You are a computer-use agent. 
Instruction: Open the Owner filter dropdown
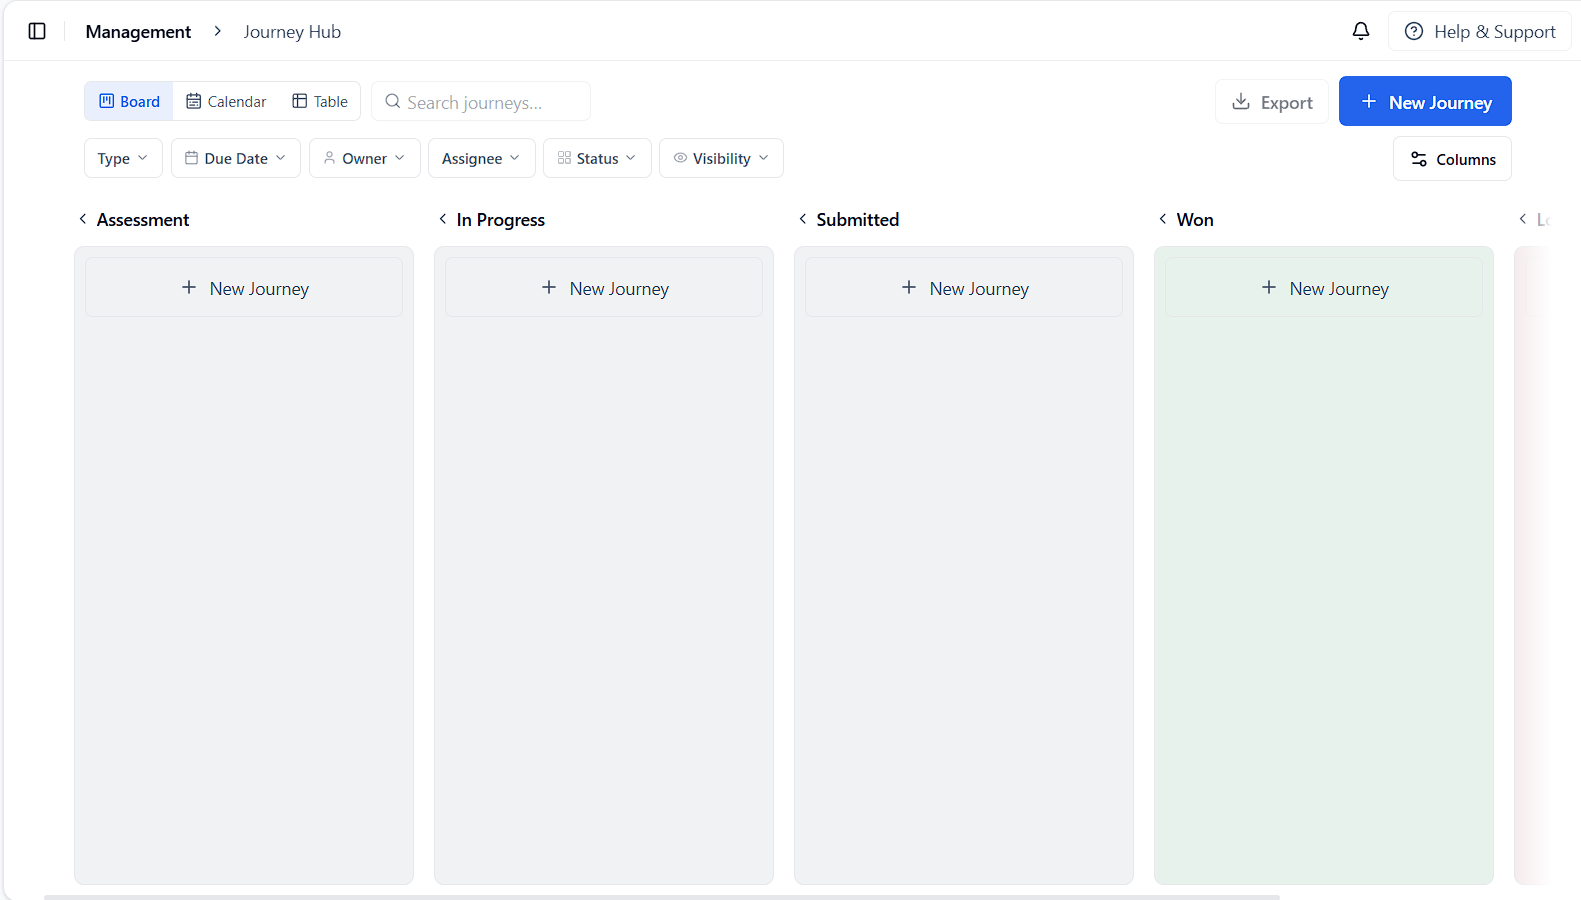tap(365, 158)
